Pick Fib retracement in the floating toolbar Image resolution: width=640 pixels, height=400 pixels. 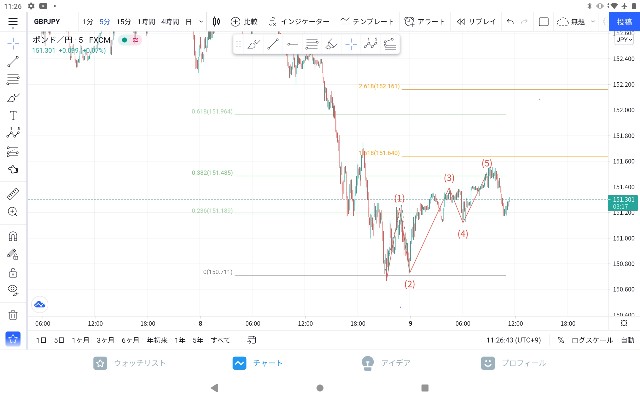[312, 44]
